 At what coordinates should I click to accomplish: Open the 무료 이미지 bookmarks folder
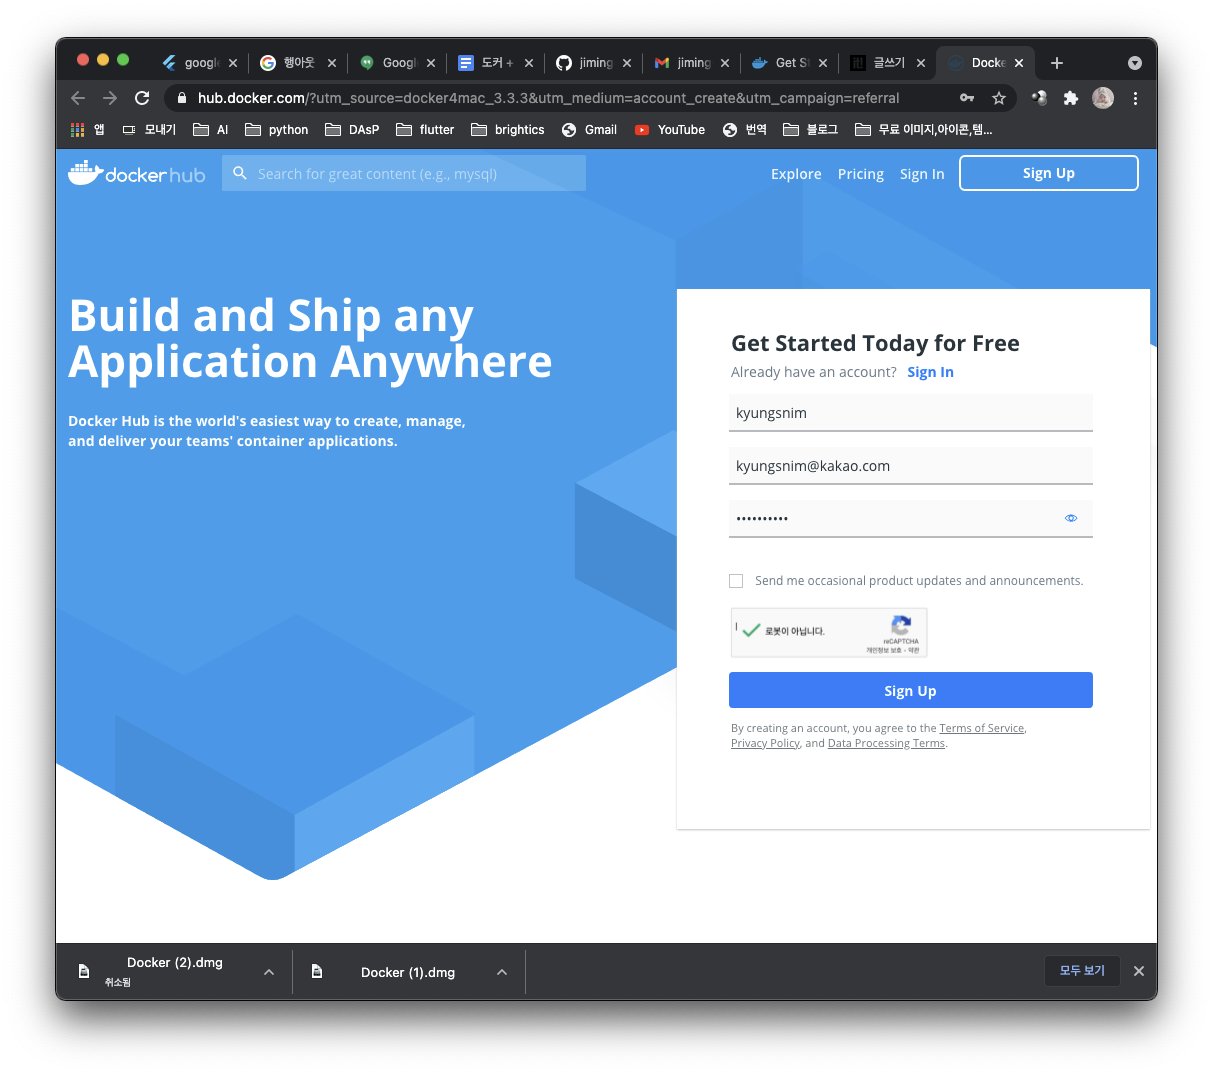coord(923,130)
